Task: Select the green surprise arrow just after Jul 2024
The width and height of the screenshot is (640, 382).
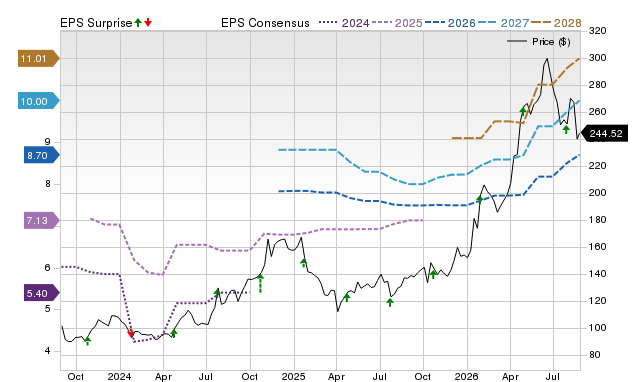Action: coord(217,292)
